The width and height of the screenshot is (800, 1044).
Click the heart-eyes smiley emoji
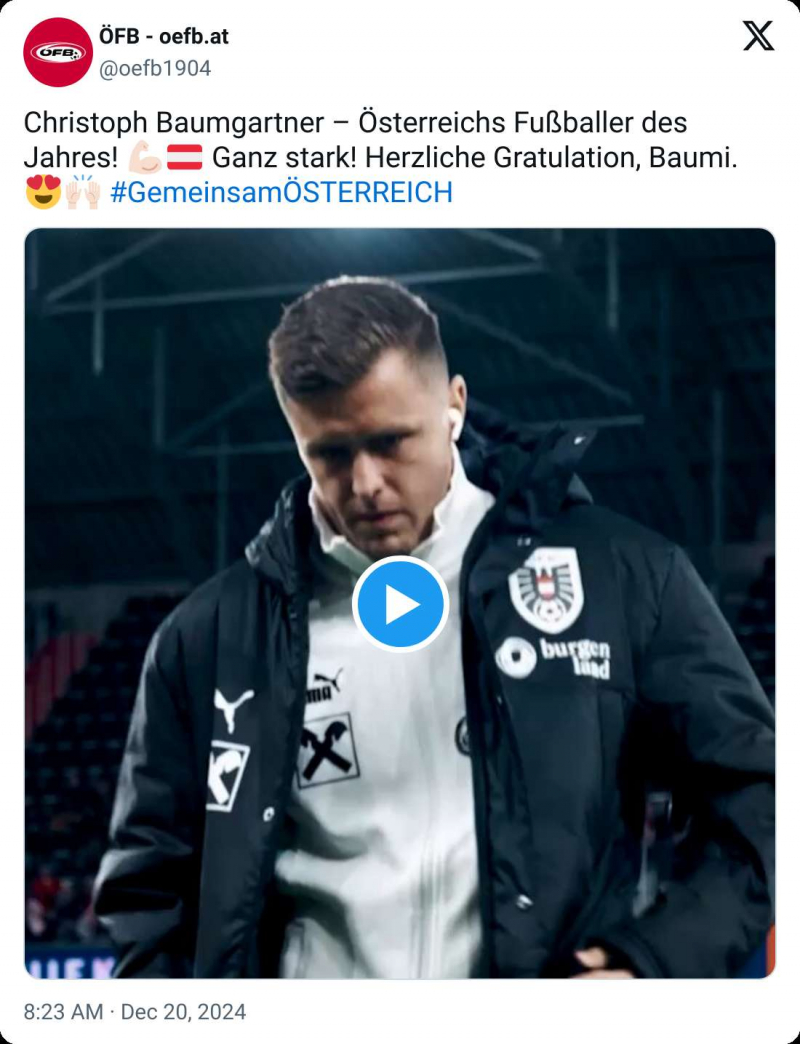(43, 192)
